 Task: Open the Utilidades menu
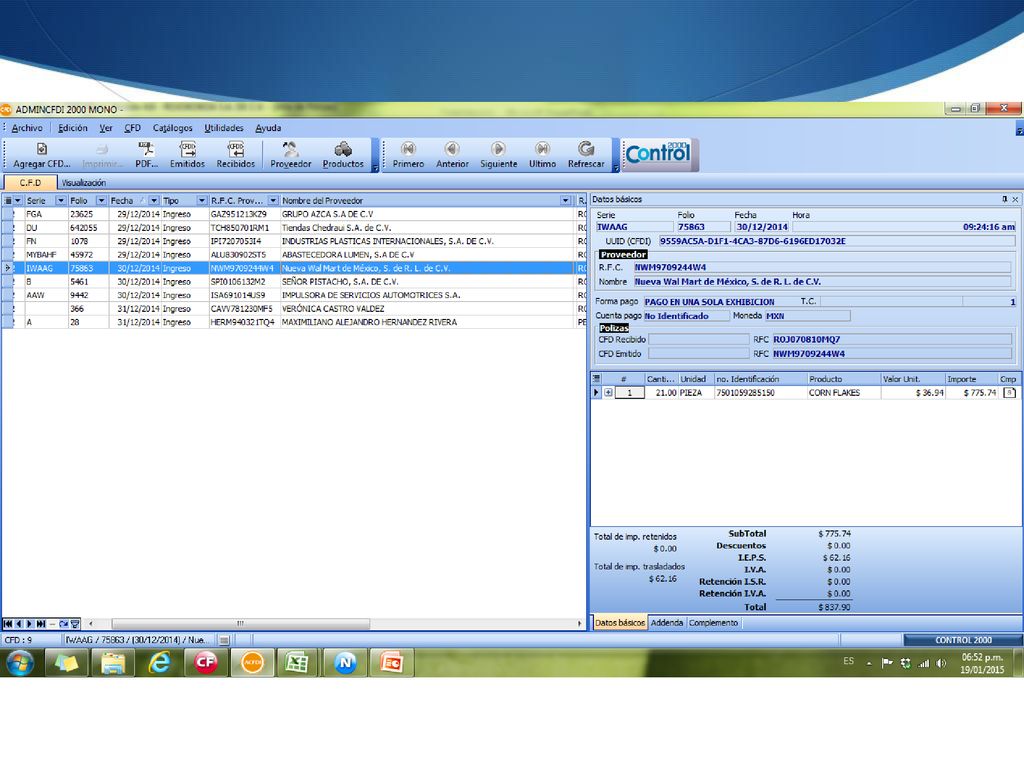(223, 128)
